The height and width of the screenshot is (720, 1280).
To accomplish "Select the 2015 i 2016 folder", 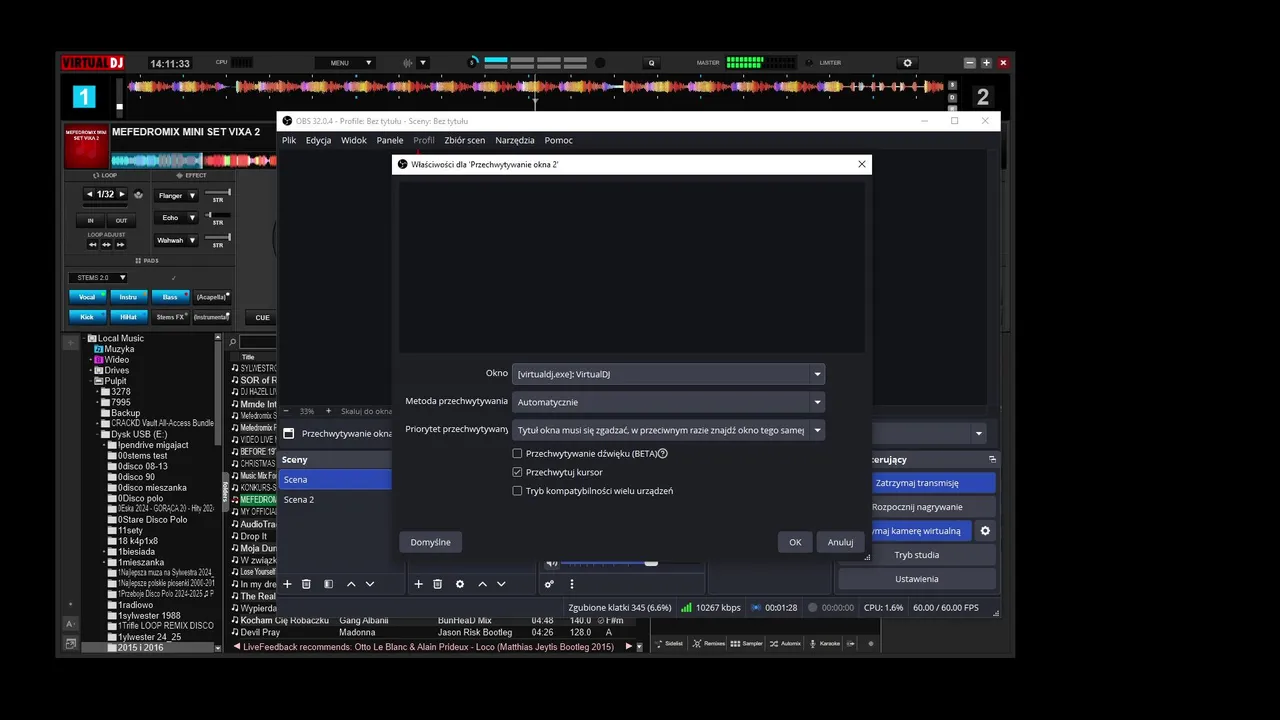I will click(x=140, y=648).
